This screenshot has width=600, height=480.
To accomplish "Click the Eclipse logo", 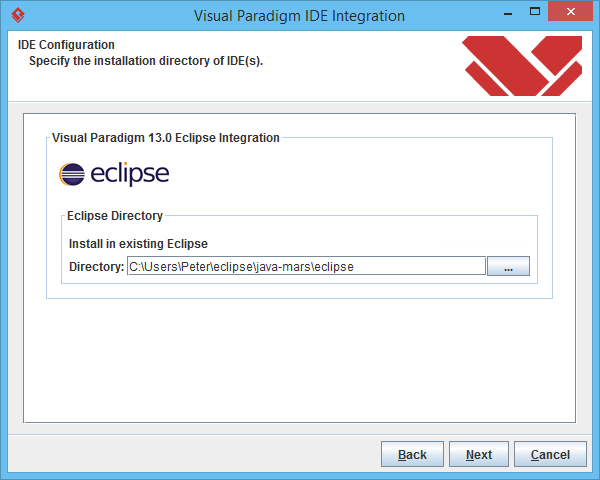I will [x=114, y=174].
